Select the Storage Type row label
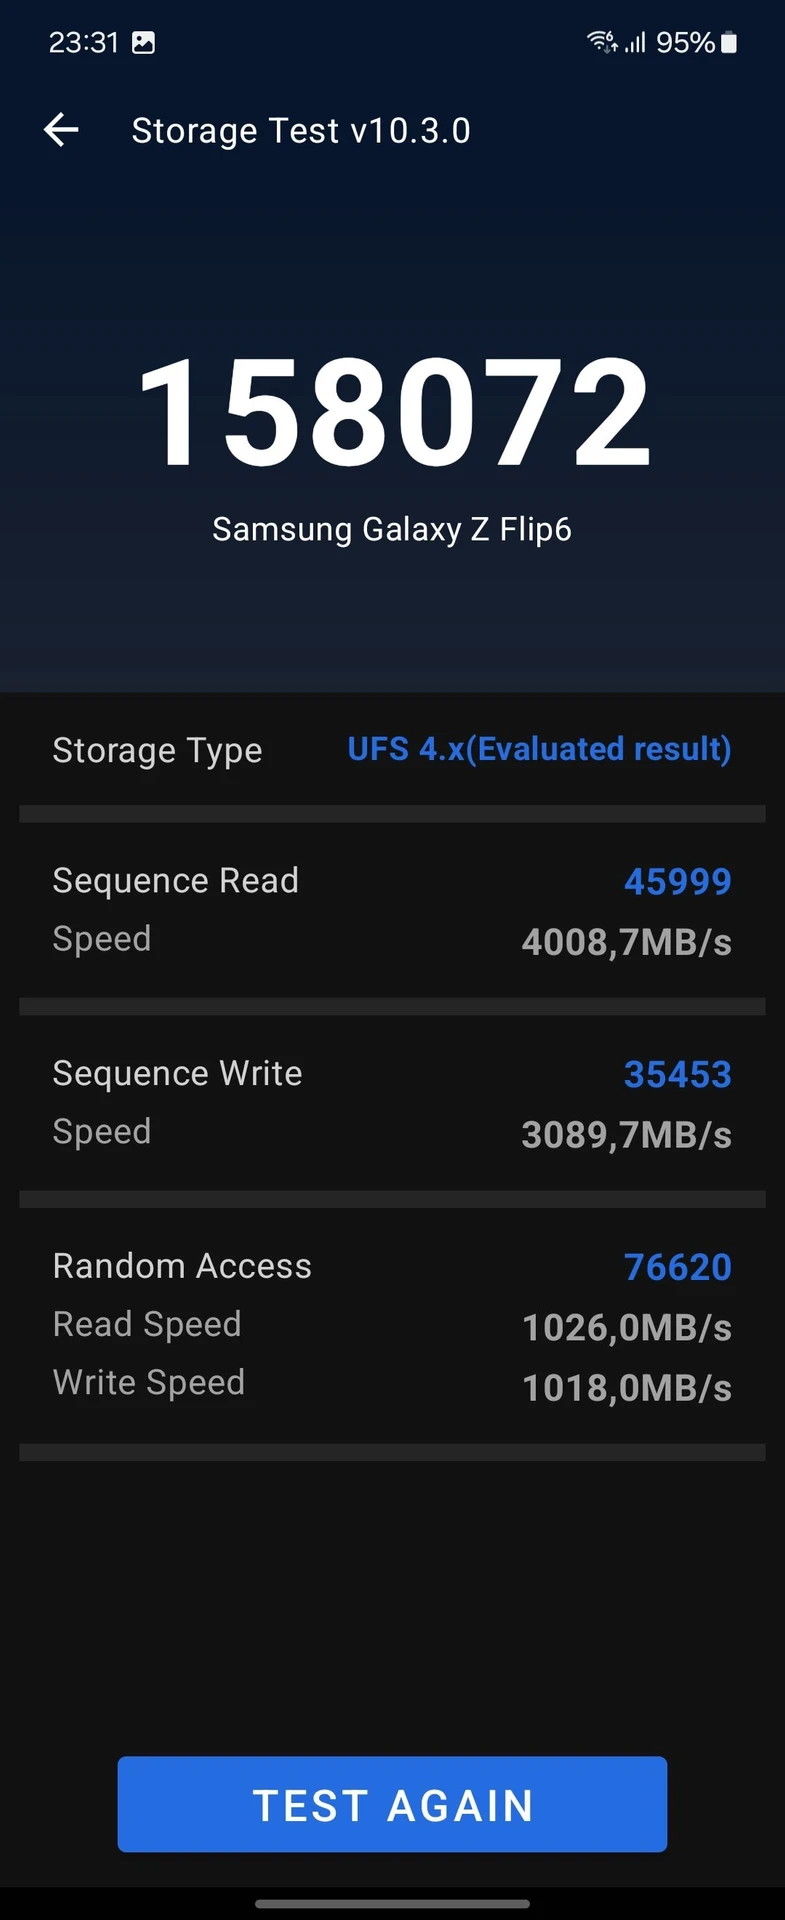785x1920 pixels. click(157, 750)
